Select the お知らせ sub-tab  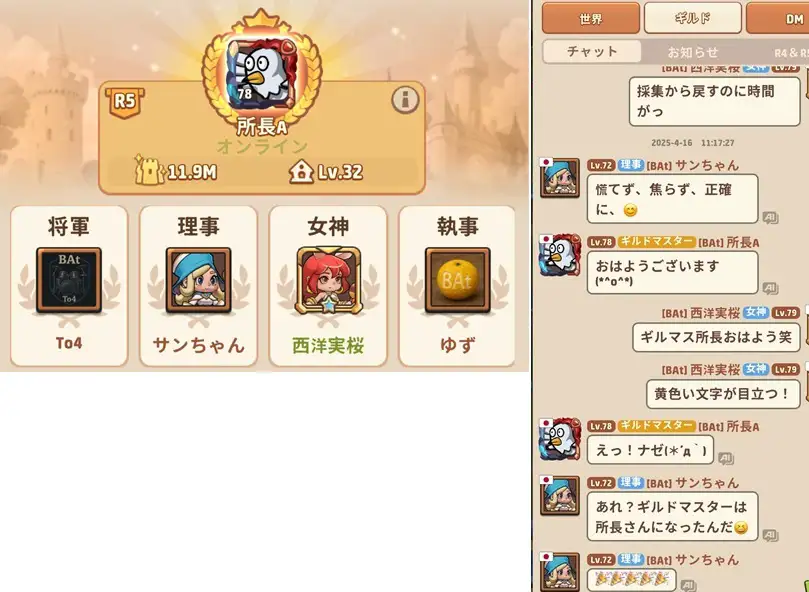point(693,52)
